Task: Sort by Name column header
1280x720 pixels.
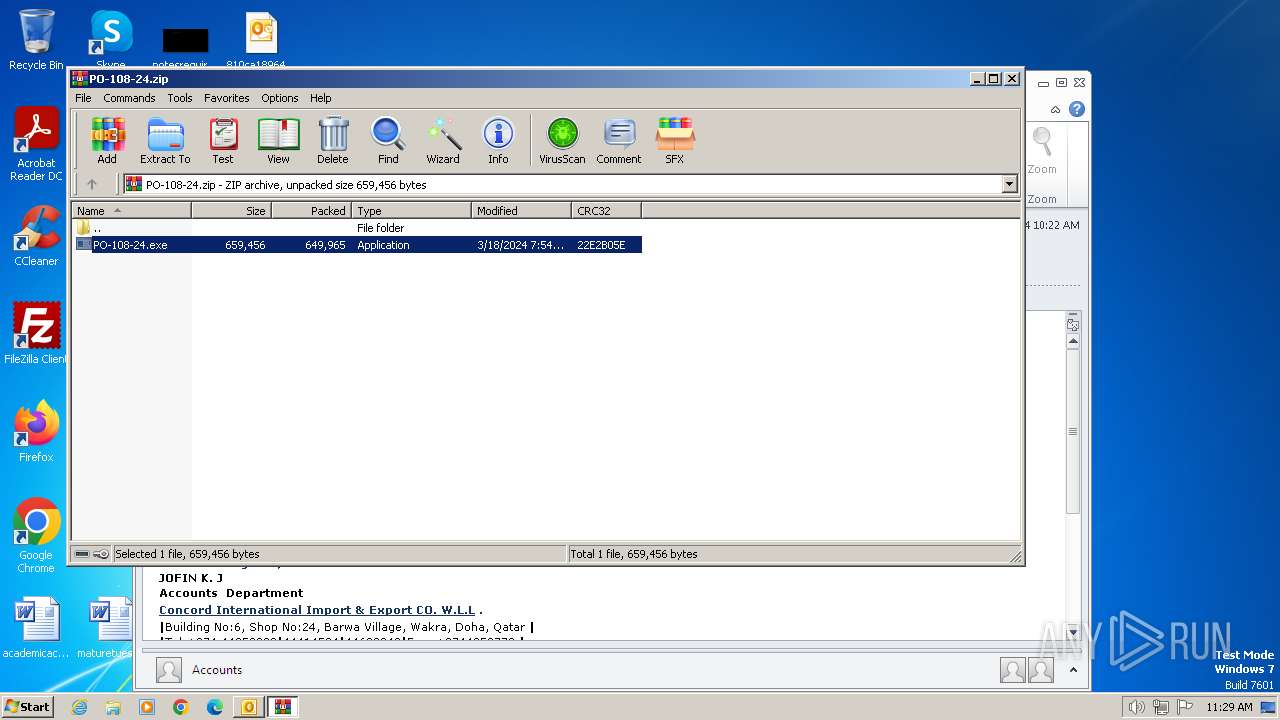Action: [x=131, y=211]
